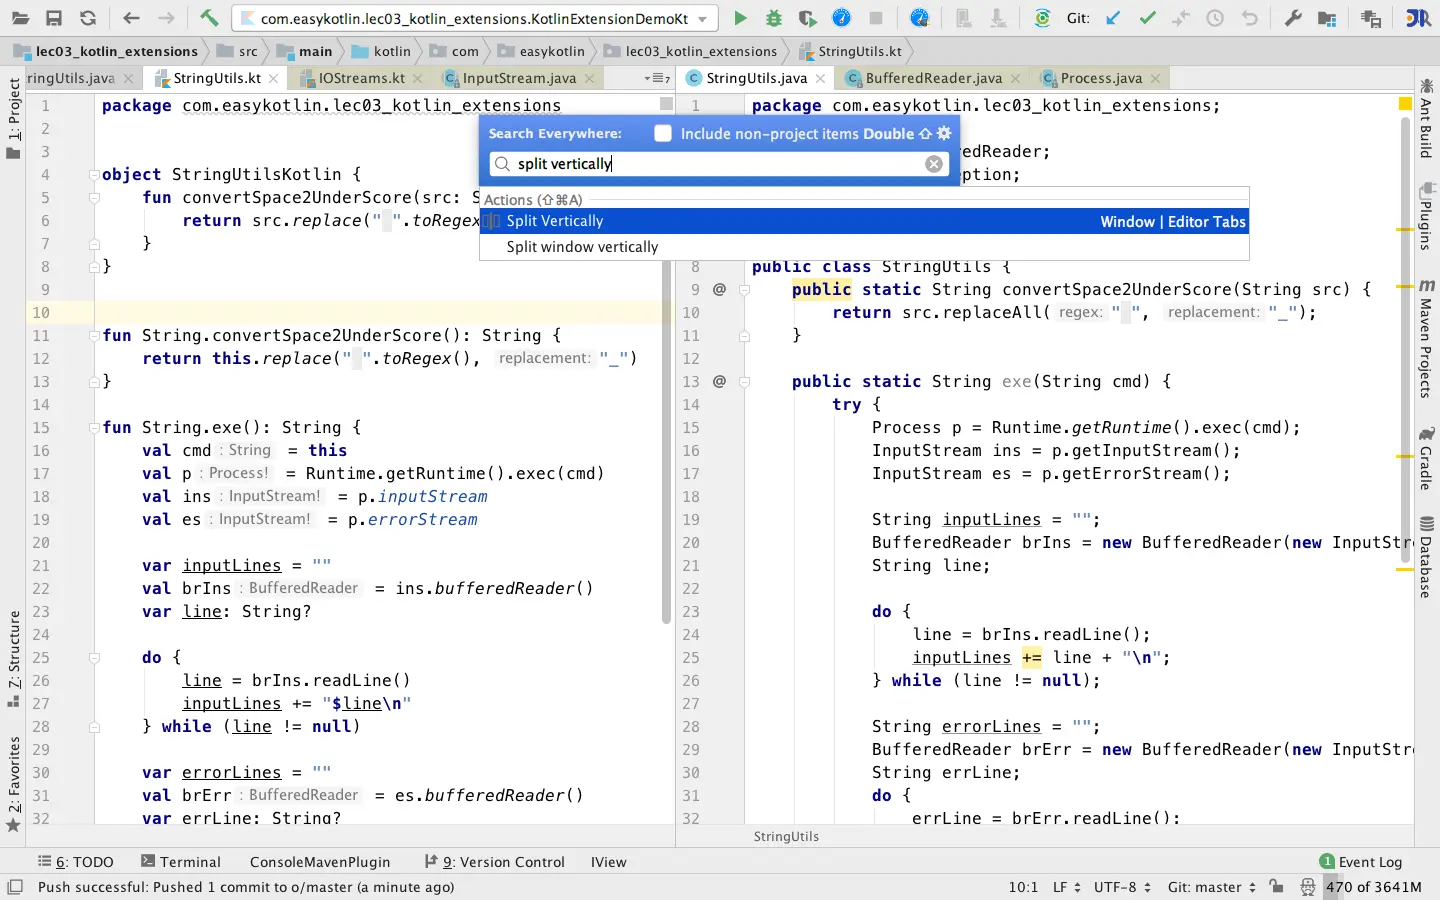Open Project Structure folder icon
This screenshot has height=900, width=1440.
[x=1327, y=18]
